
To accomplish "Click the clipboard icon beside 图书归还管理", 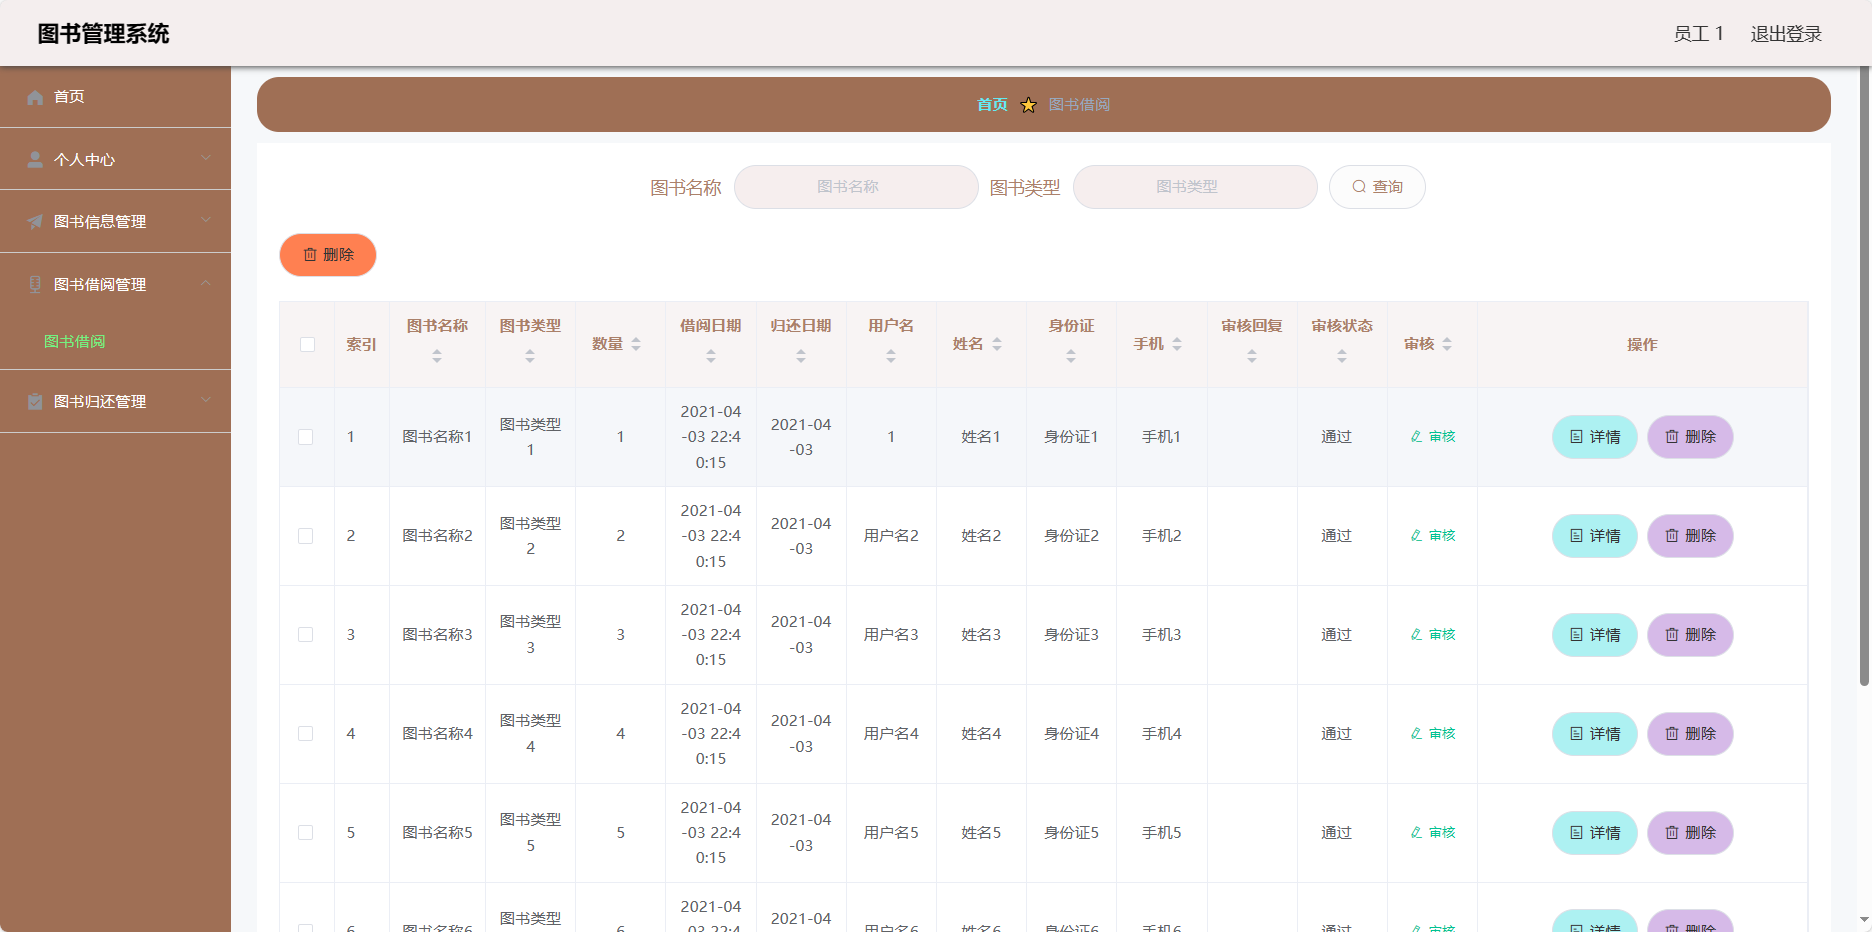I will pyautogui.click(x=35, y=401).
